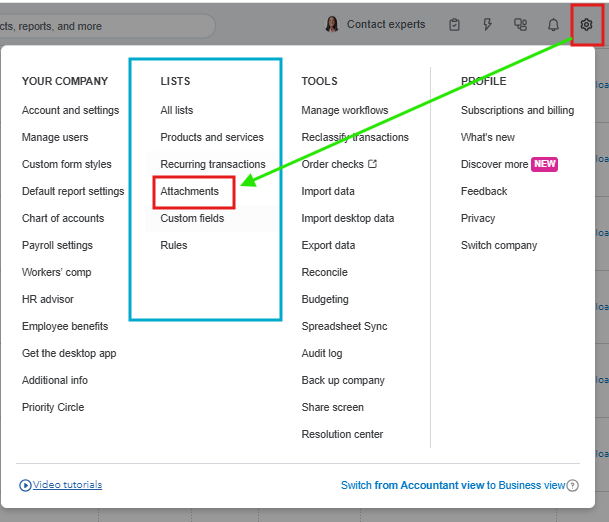Open the chat with people icon

pyautogui.click(x=520, y=24)
